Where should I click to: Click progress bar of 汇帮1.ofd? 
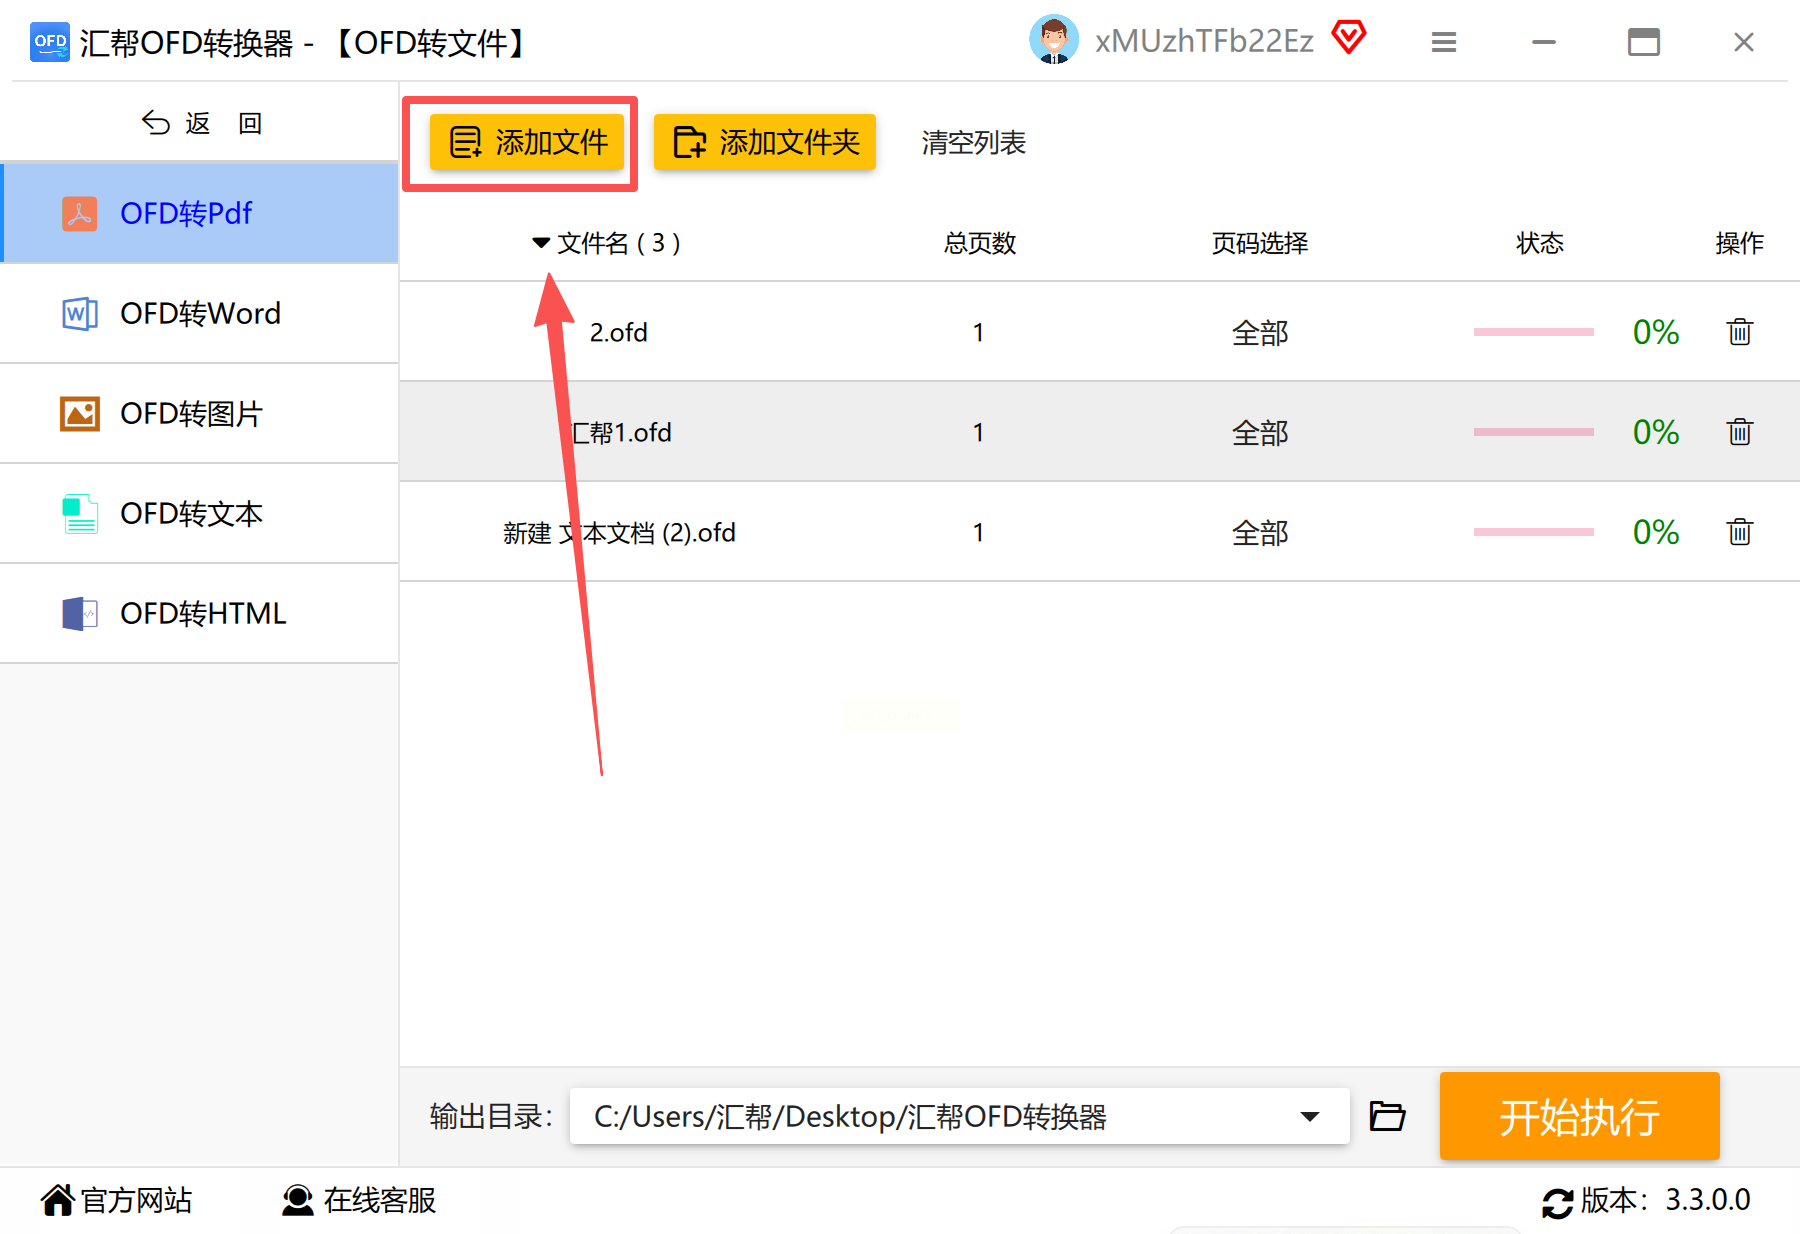[1533, 432]
